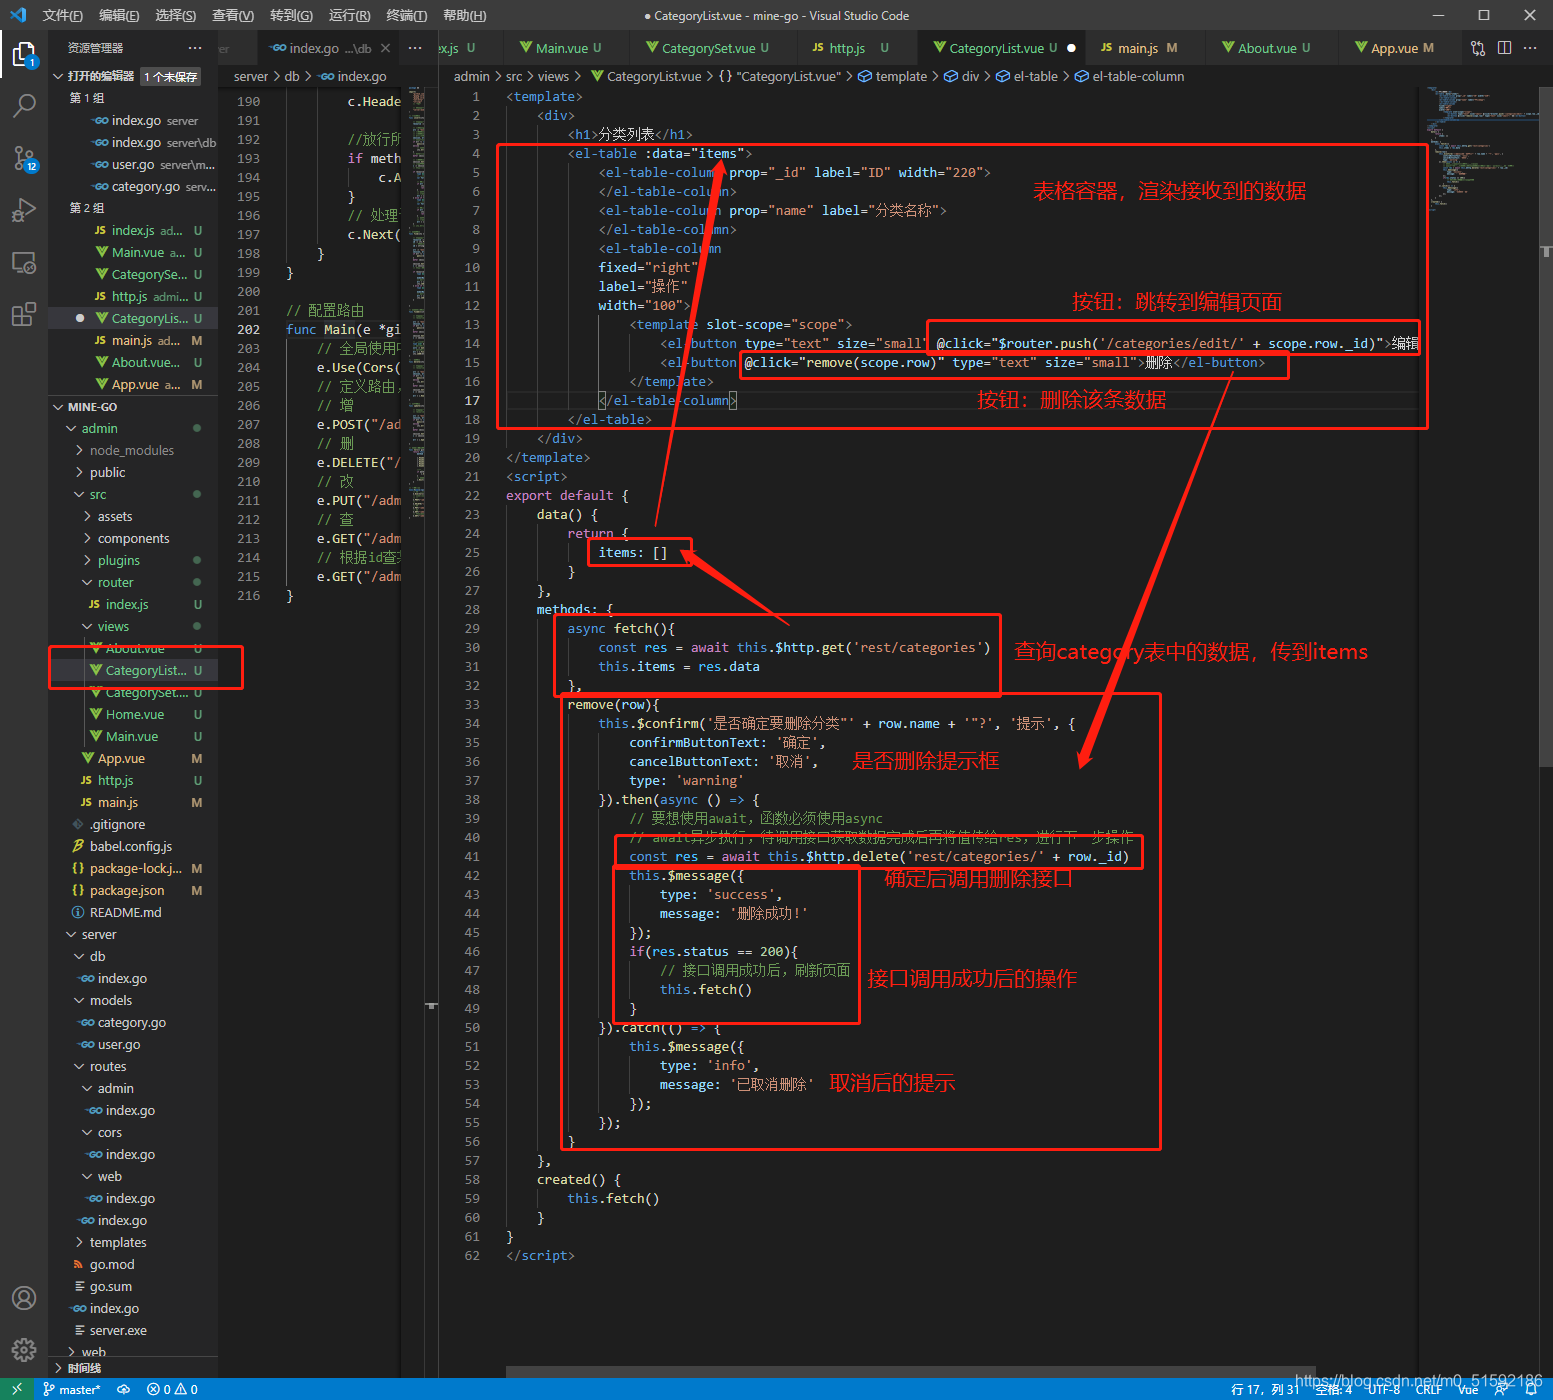Screen dimensions: 1553x1400
Task: Open Home.vue in the file tree
Action: point(134,714)
